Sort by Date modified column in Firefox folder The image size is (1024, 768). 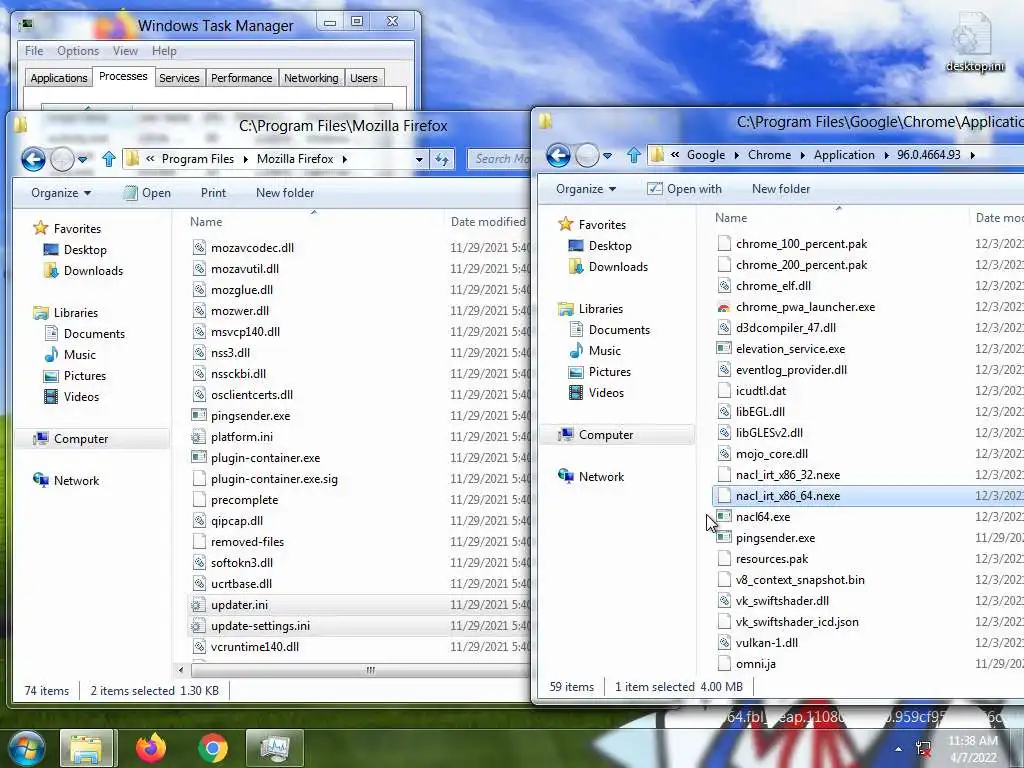click(x=488, y=221)
